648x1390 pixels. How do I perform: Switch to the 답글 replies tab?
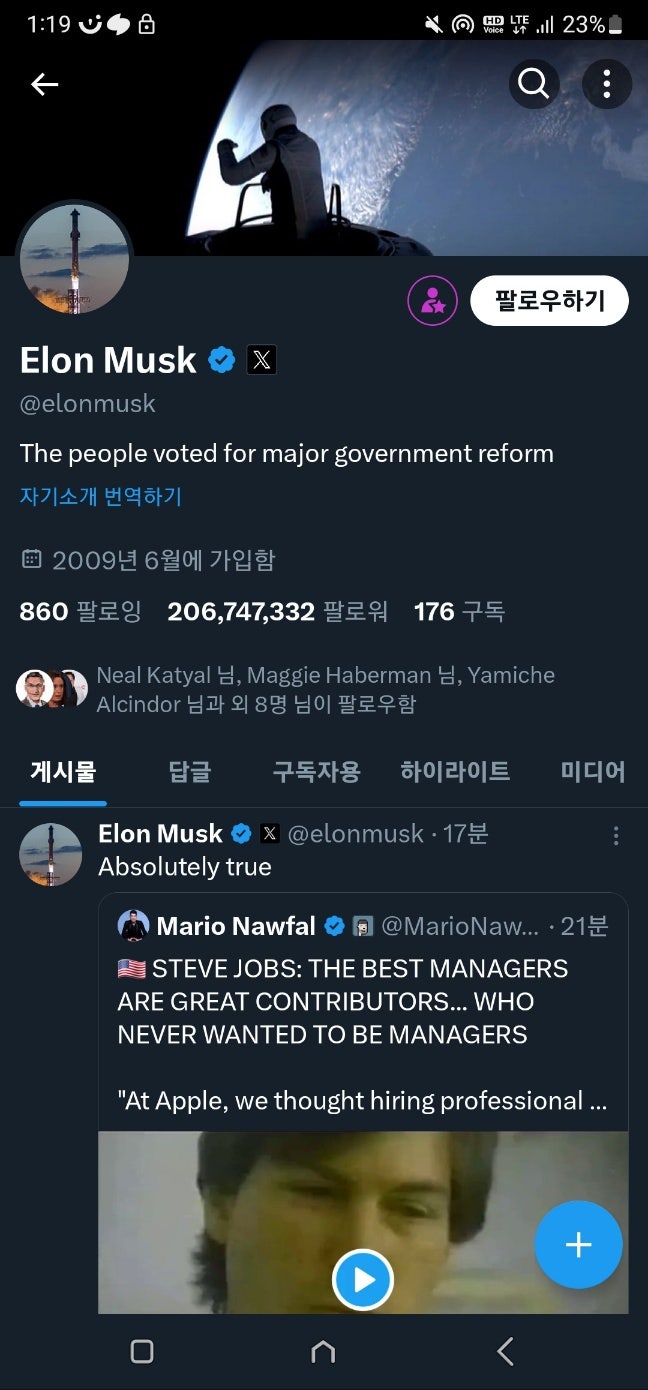tap(190, 771)
